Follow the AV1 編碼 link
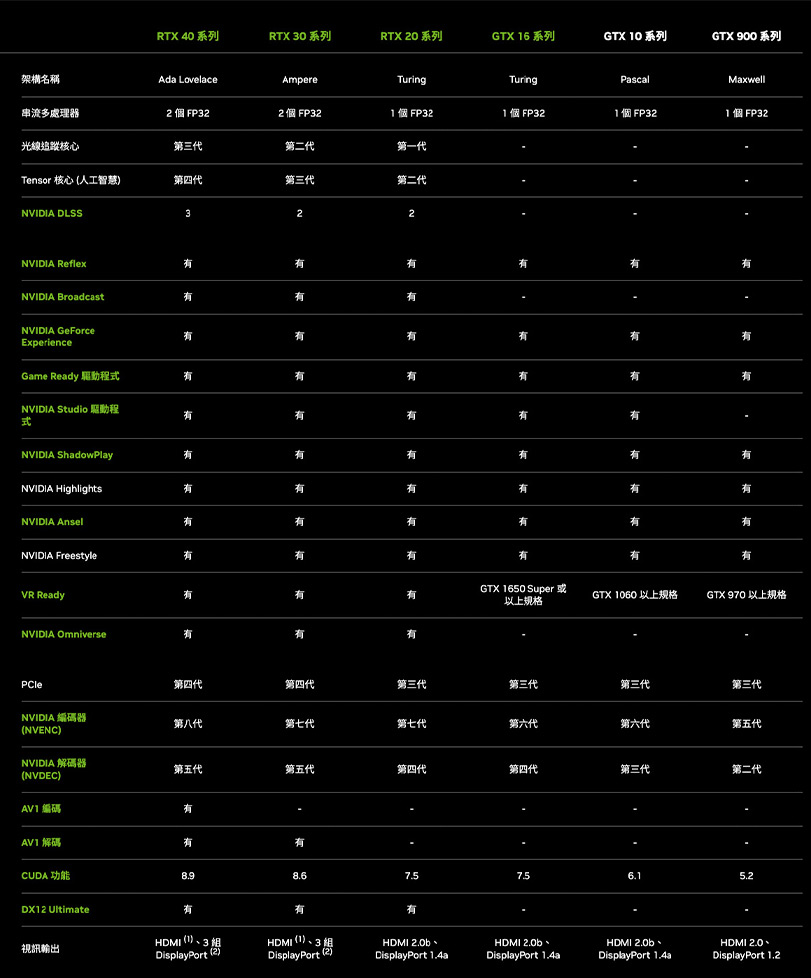This screenshot has height=978, width=811. (x=41, y=808)
